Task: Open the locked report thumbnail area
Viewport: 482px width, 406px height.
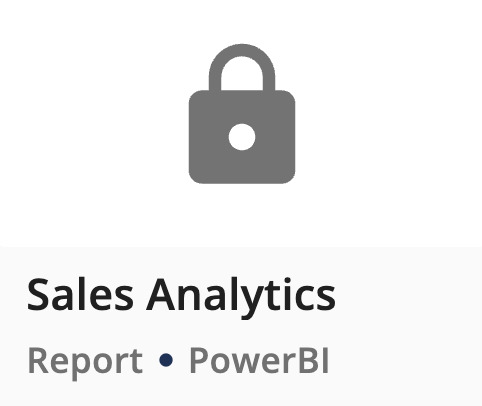Action: [x=241, y=123]
